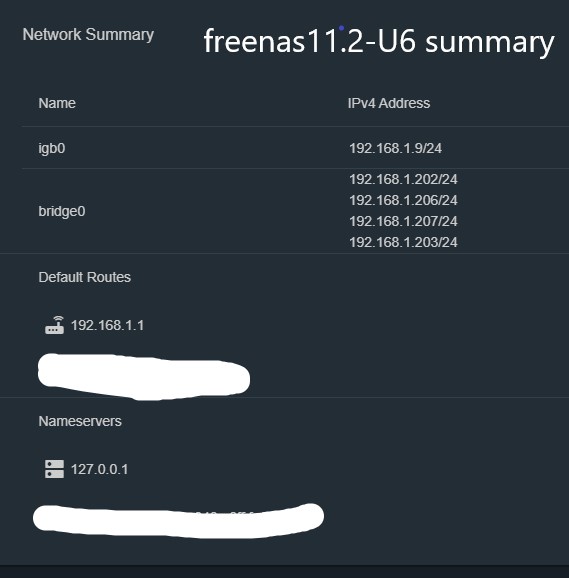This screenshot has width=569, height=578.
Task: Click the Default Routes section label
Action: pos(84,277)
